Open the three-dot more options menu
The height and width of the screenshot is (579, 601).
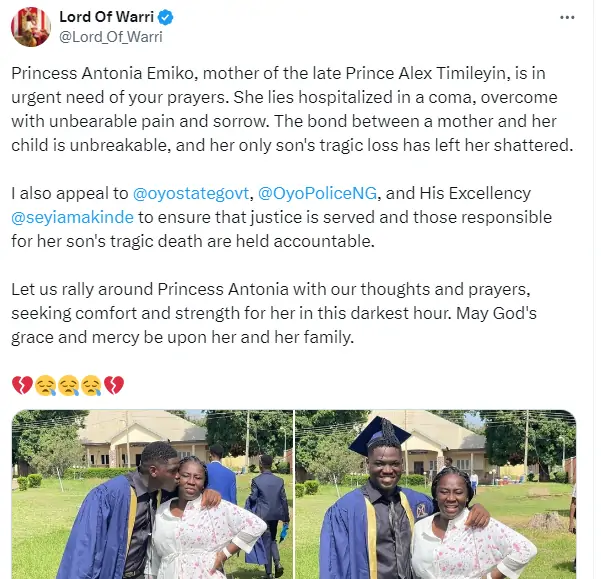click(568, 18)
